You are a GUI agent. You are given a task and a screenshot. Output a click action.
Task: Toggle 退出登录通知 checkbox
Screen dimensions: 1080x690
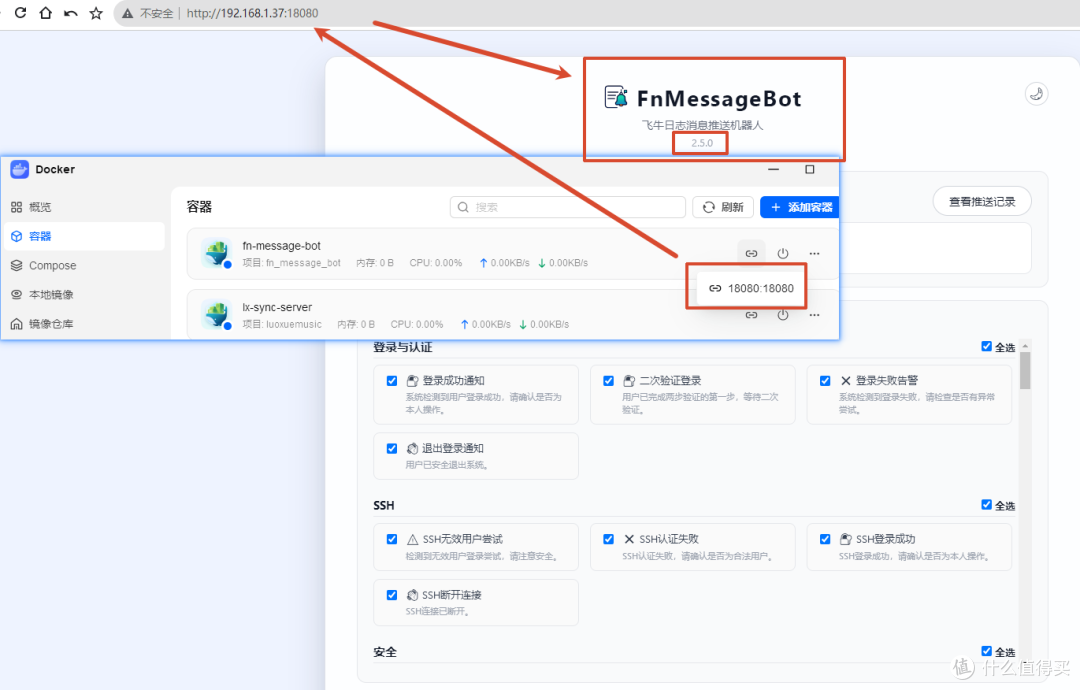(392, 448)
